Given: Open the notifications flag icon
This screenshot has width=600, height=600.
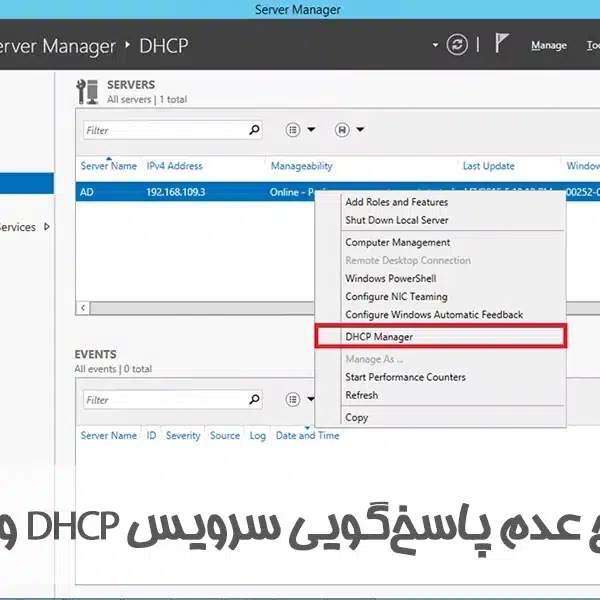Looking at the screenshot, I should [x=502, y=44].
